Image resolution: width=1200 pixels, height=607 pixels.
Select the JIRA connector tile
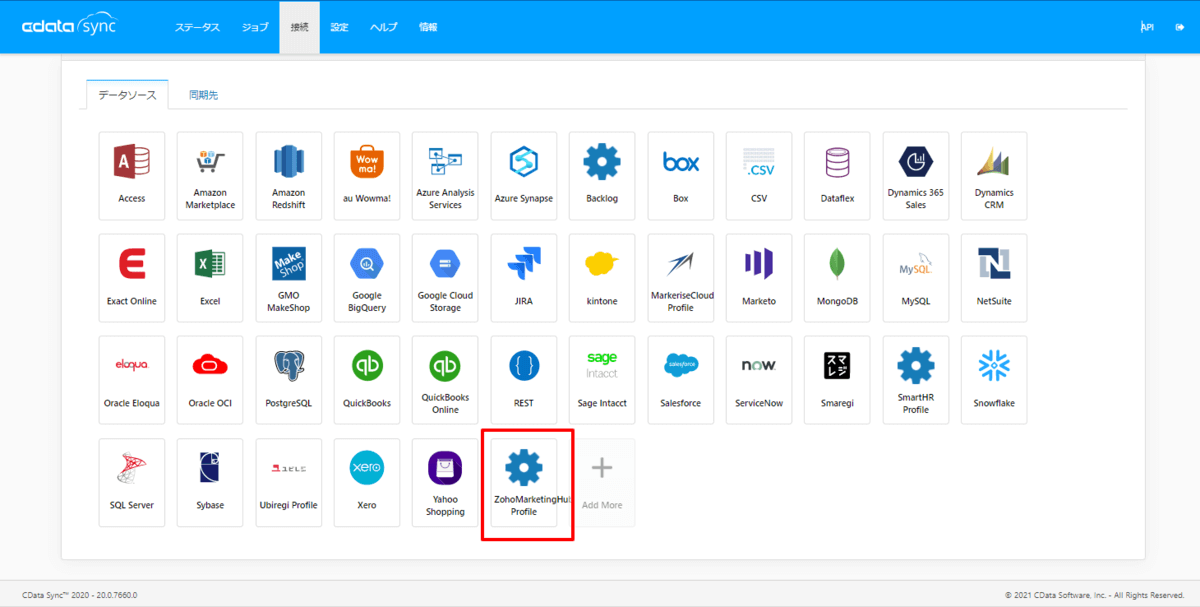click(524, 278)
